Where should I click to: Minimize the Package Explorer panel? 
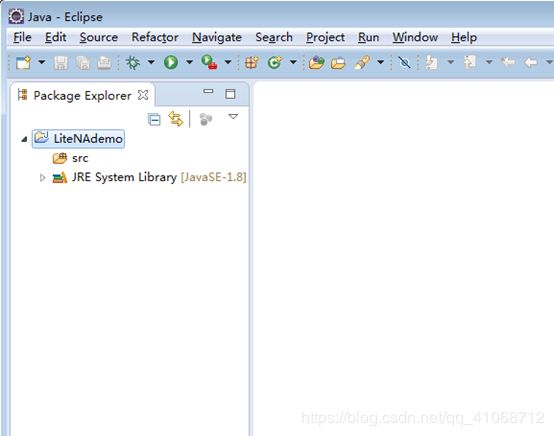point(208,92)
